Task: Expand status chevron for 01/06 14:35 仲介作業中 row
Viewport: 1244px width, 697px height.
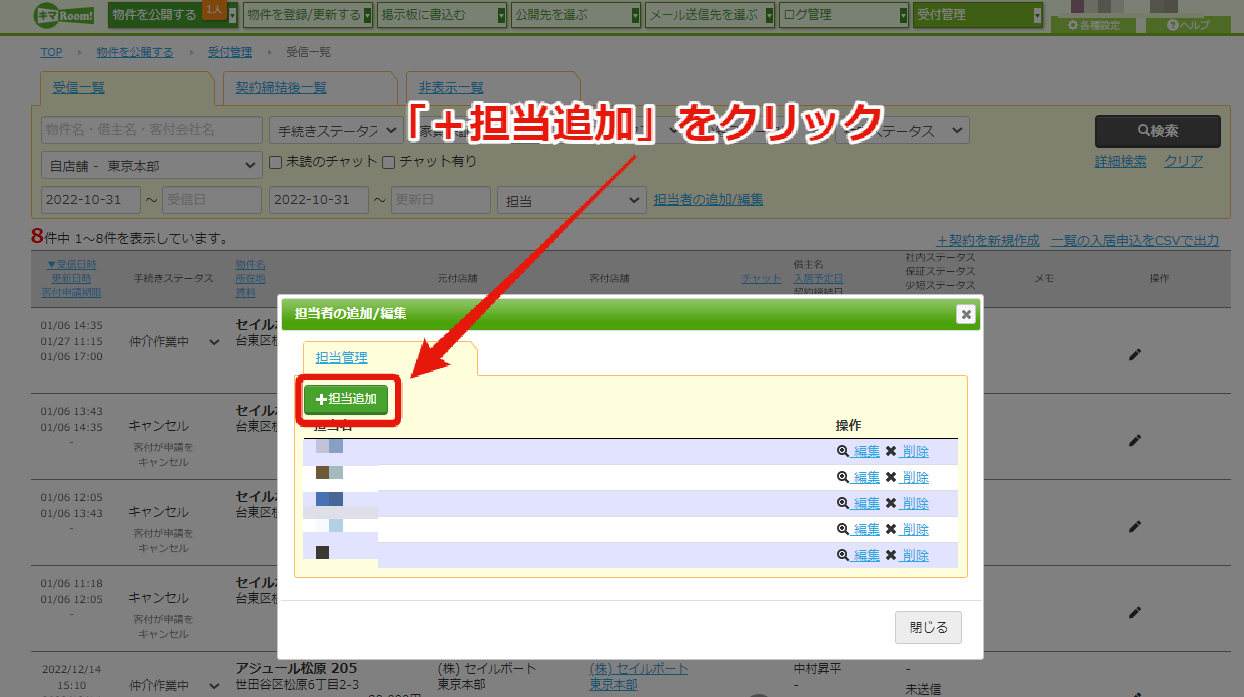Action: pyautogui.click(x=214, y=343)
